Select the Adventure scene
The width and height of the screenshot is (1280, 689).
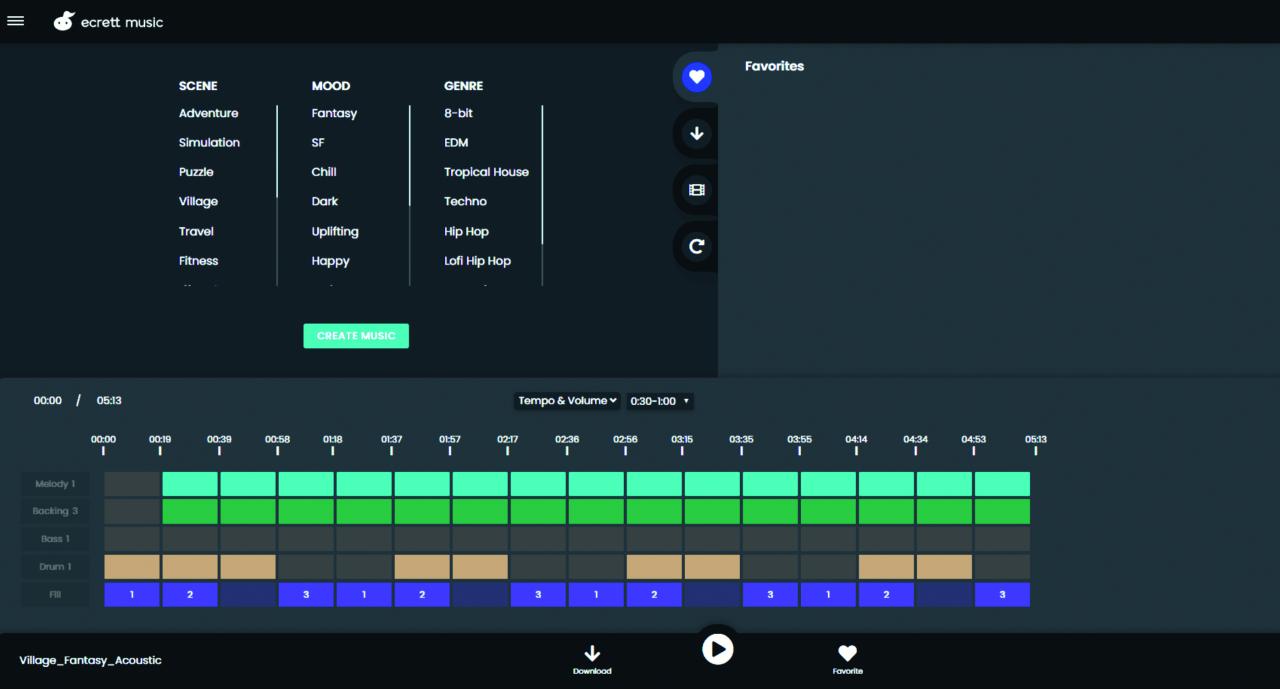pos(208,113)
